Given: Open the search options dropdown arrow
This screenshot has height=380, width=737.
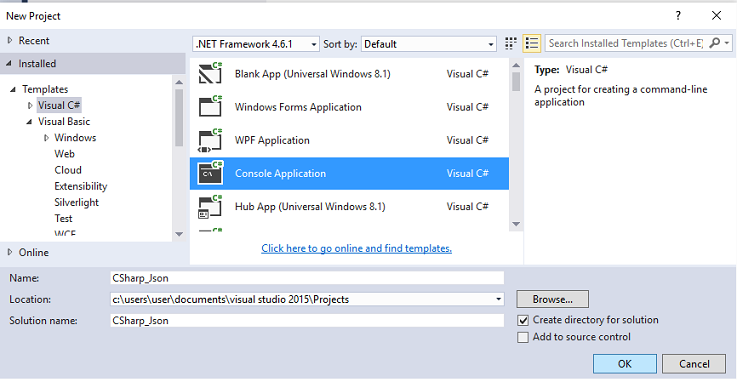Looking at the screenshot, I should coord(727,43).
